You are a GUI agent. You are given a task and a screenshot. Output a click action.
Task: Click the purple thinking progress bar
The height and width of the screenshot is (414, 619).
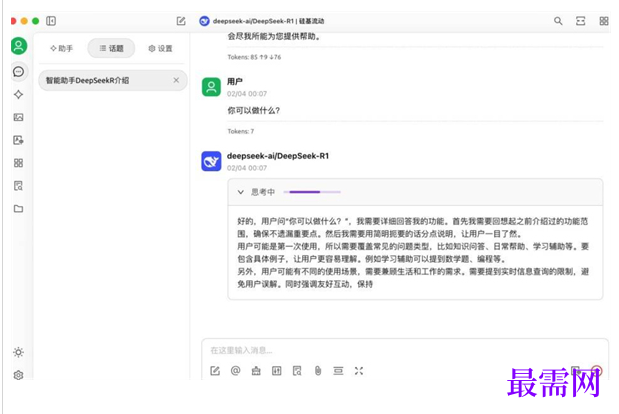click(312, 192)
